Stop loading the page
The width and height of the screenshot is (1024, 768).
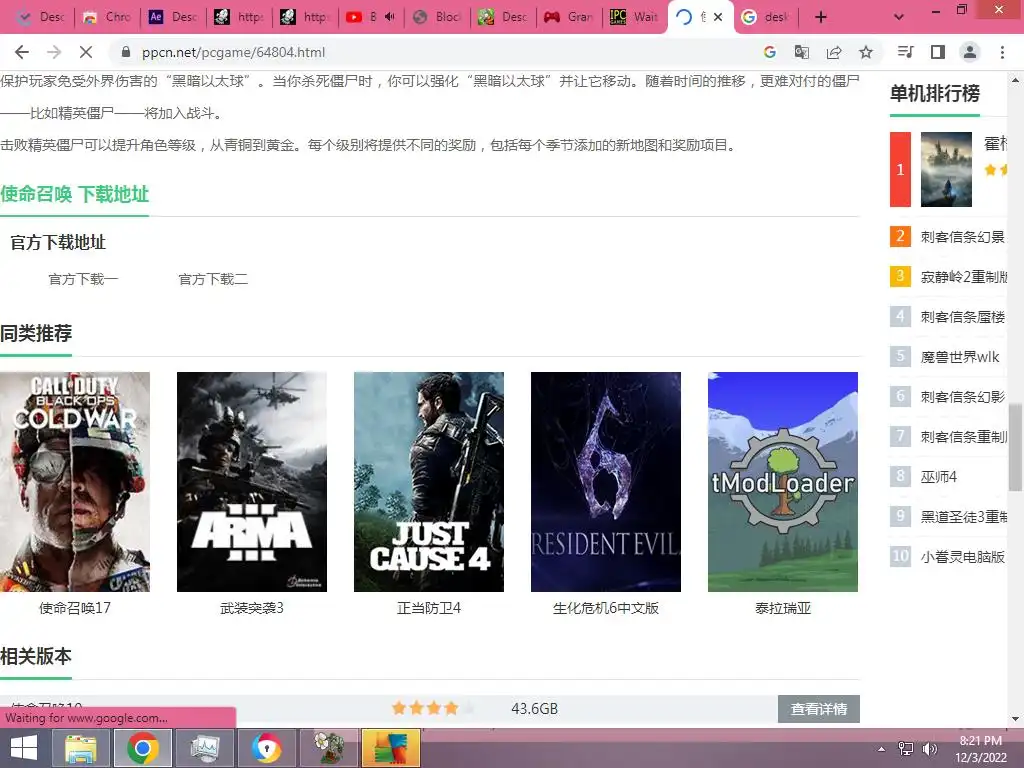pyautogui.click(x=86, y=52)
